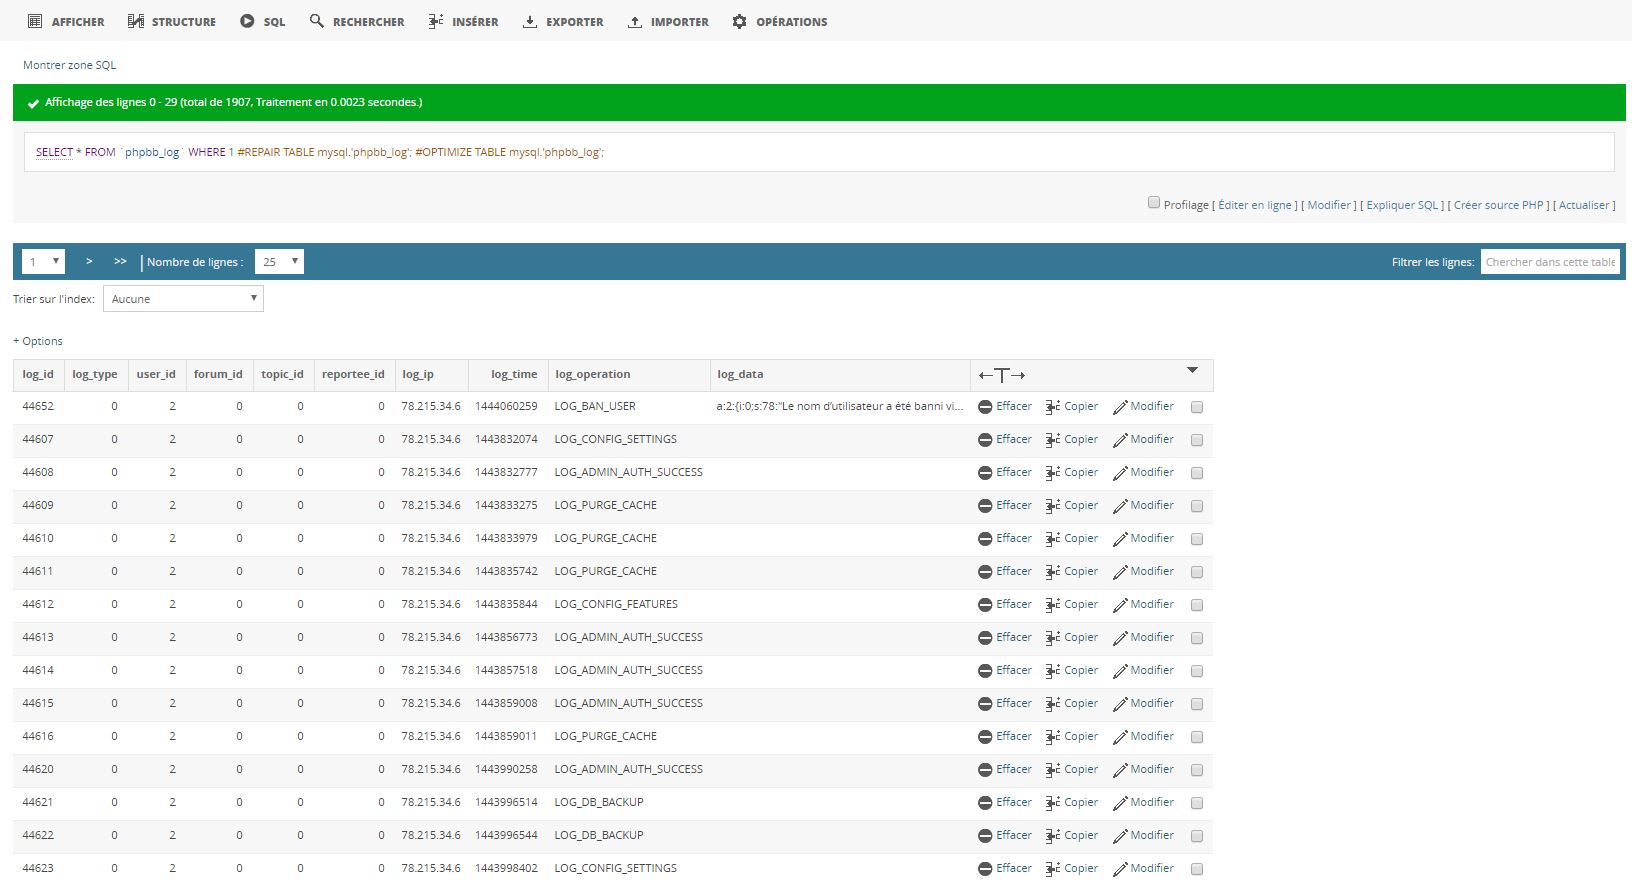The height and width of the screenshot is (881, 1632).
Task: Select checkbox for row 44609
Action: (1197, 506)
